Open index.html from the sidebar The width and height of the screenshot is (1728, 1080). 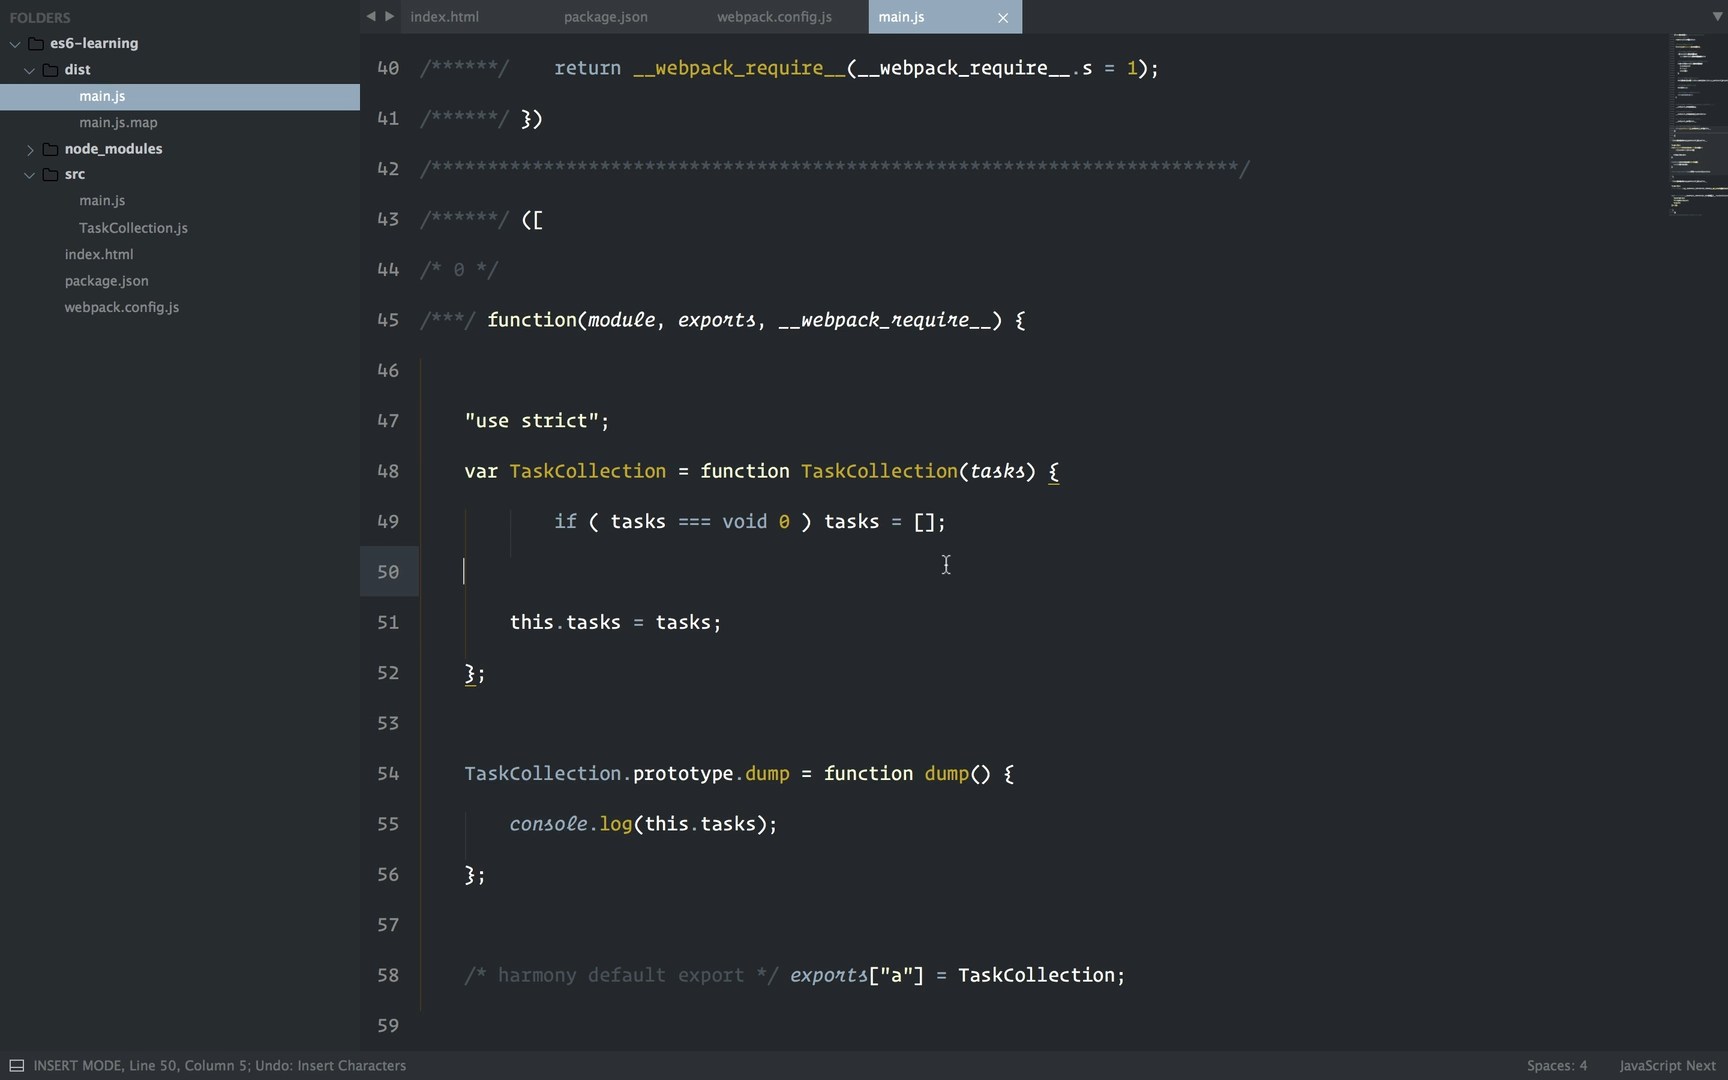pyautogui.click(x=99, y=254)
